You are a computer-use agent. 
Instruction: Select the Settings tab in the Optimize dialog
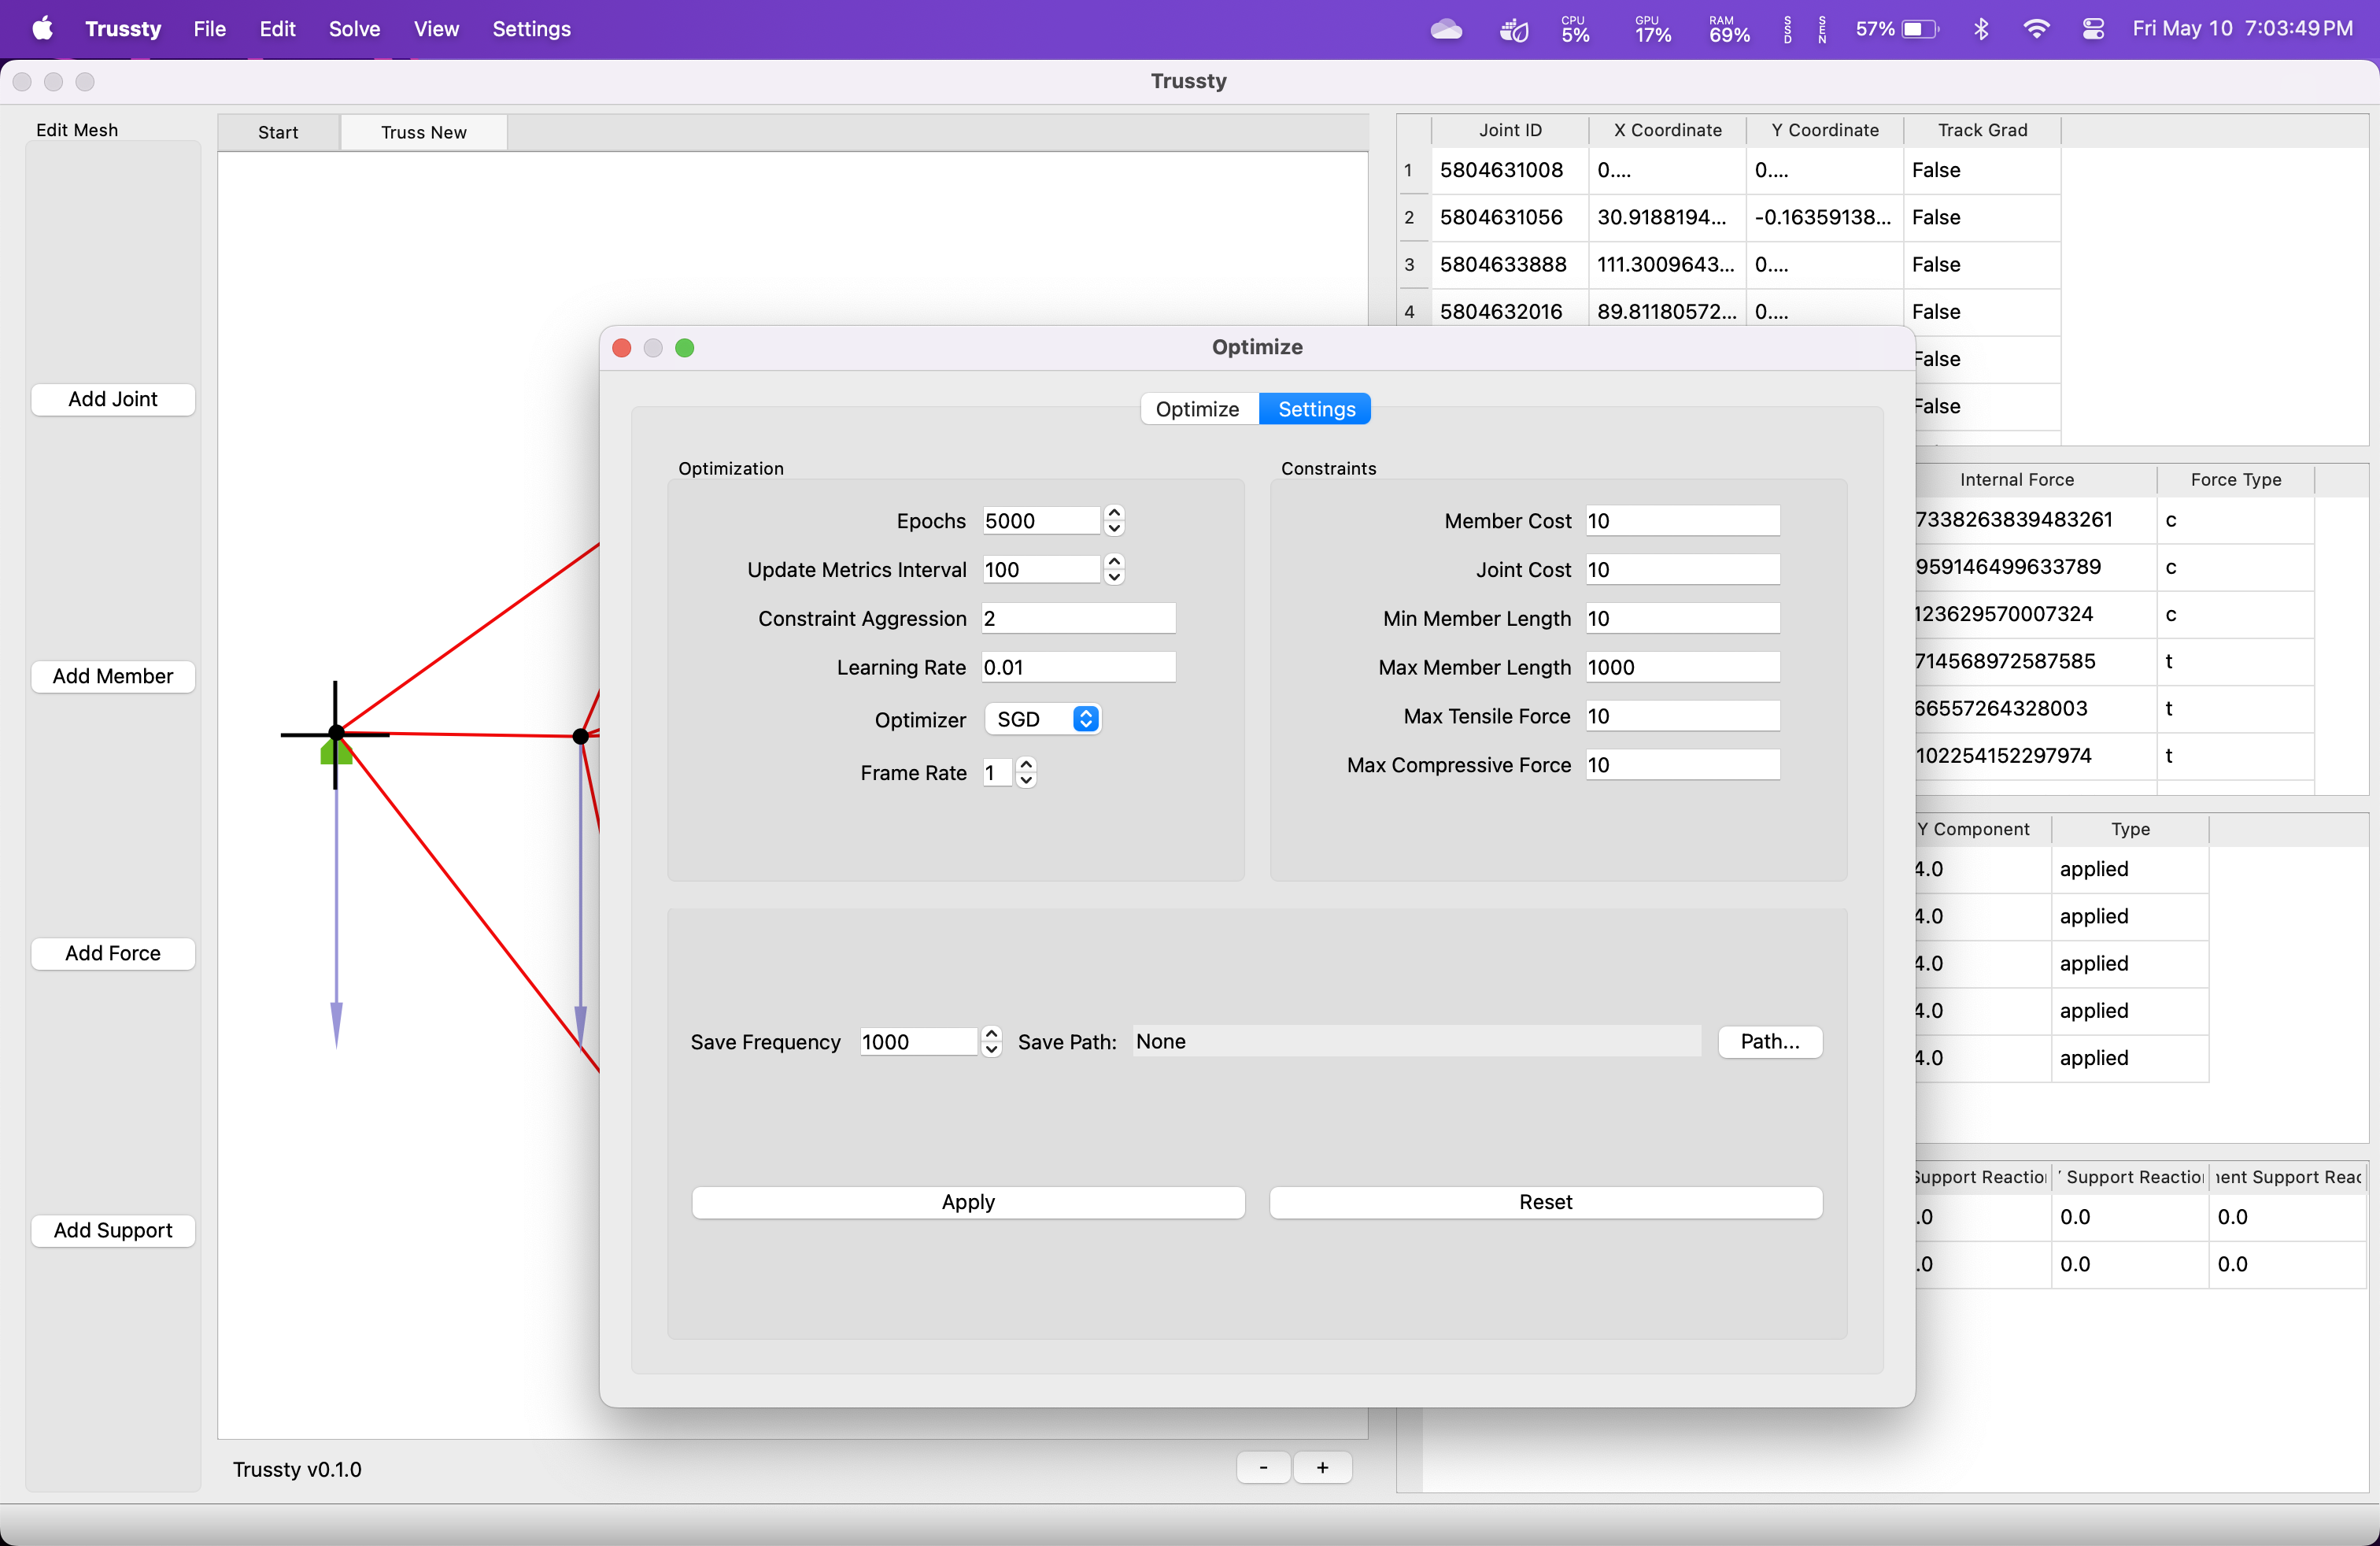pyautogui.click(x=1316, y=409)
